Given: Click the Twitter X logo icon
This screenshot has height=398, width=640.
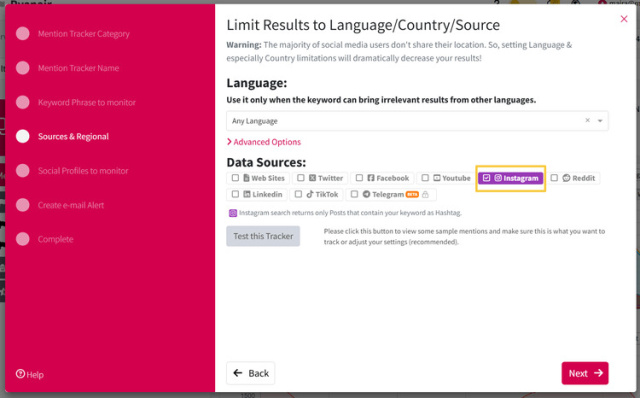Looking at the screenshot, I should tap(312, 178).
